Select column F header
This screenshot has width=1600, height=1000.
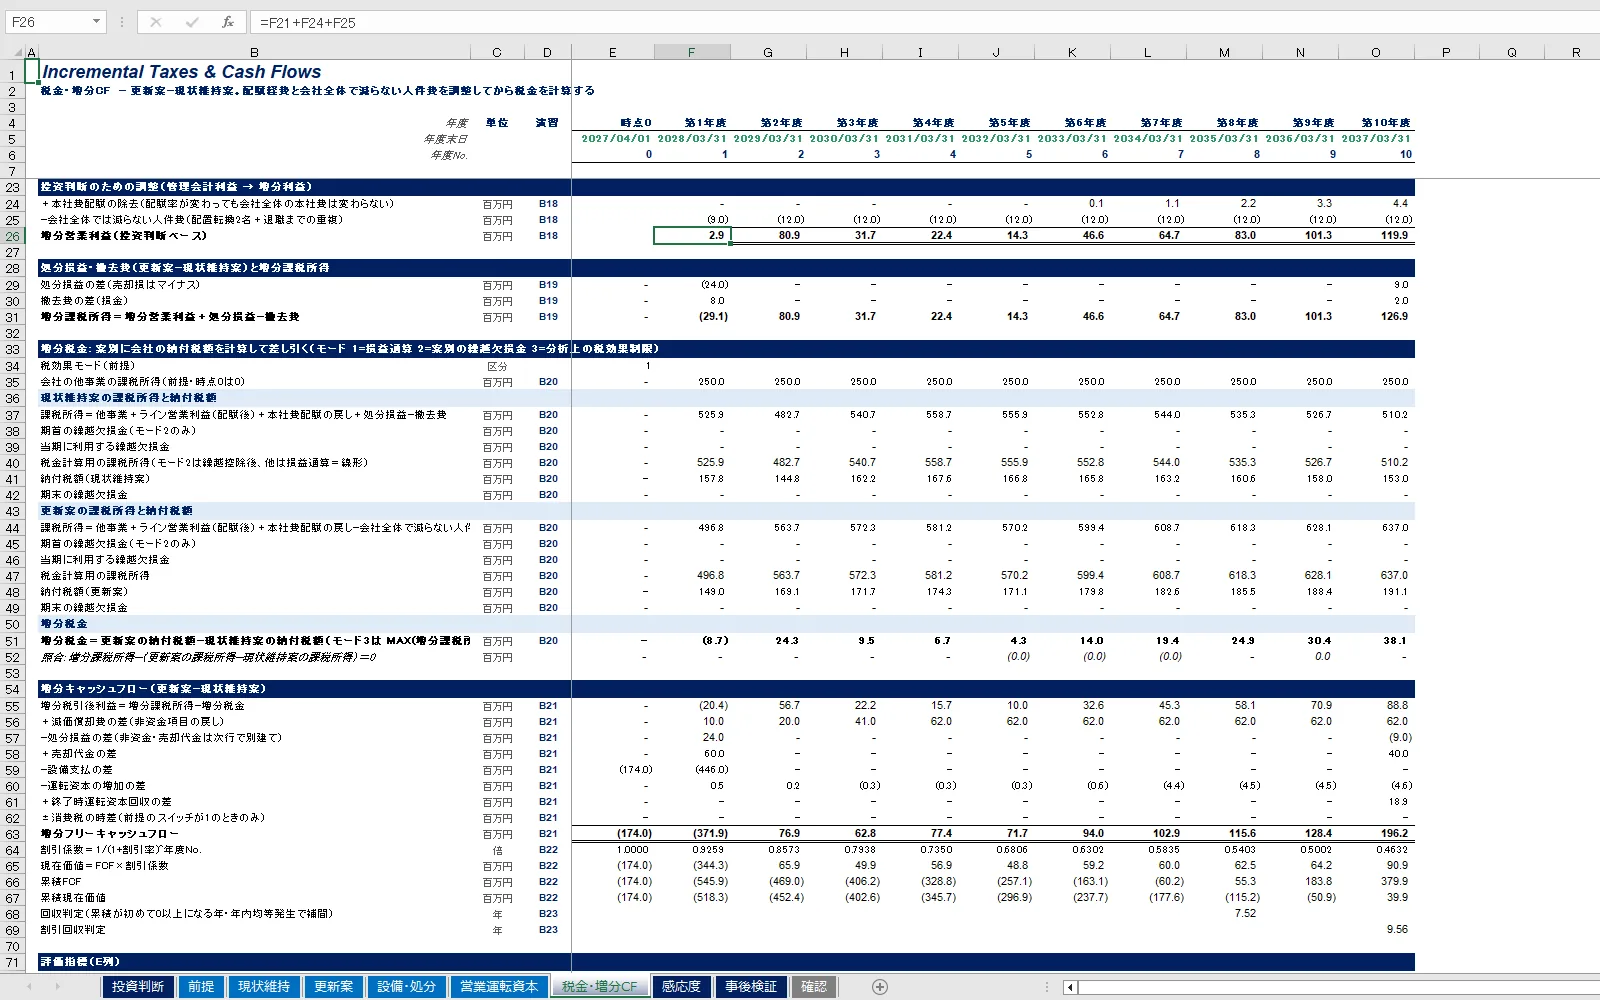692,52
